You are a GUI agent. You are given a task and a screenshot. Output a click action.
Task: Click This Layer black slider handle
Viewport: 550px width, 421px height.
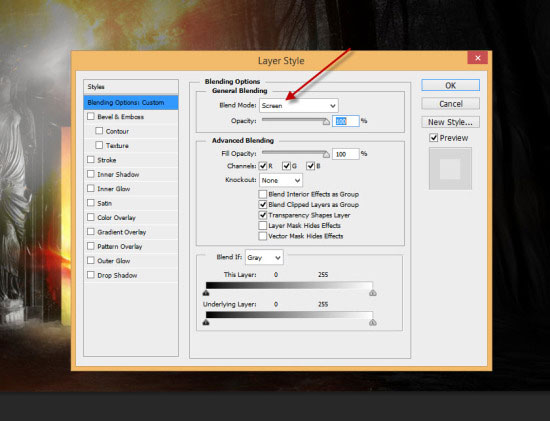pos(206,293)
